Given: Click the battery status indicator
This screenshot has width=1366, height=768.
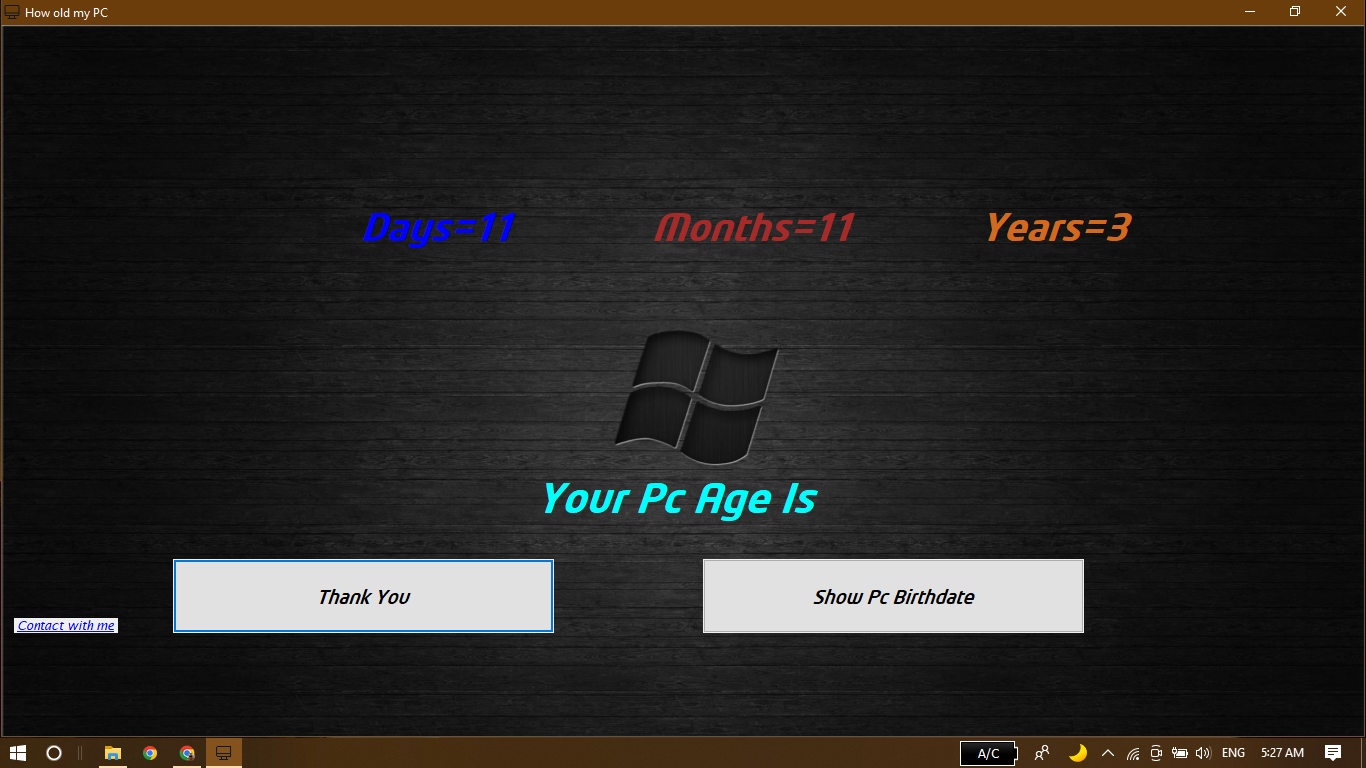Looking at the screenshot, I should 1180,753.
